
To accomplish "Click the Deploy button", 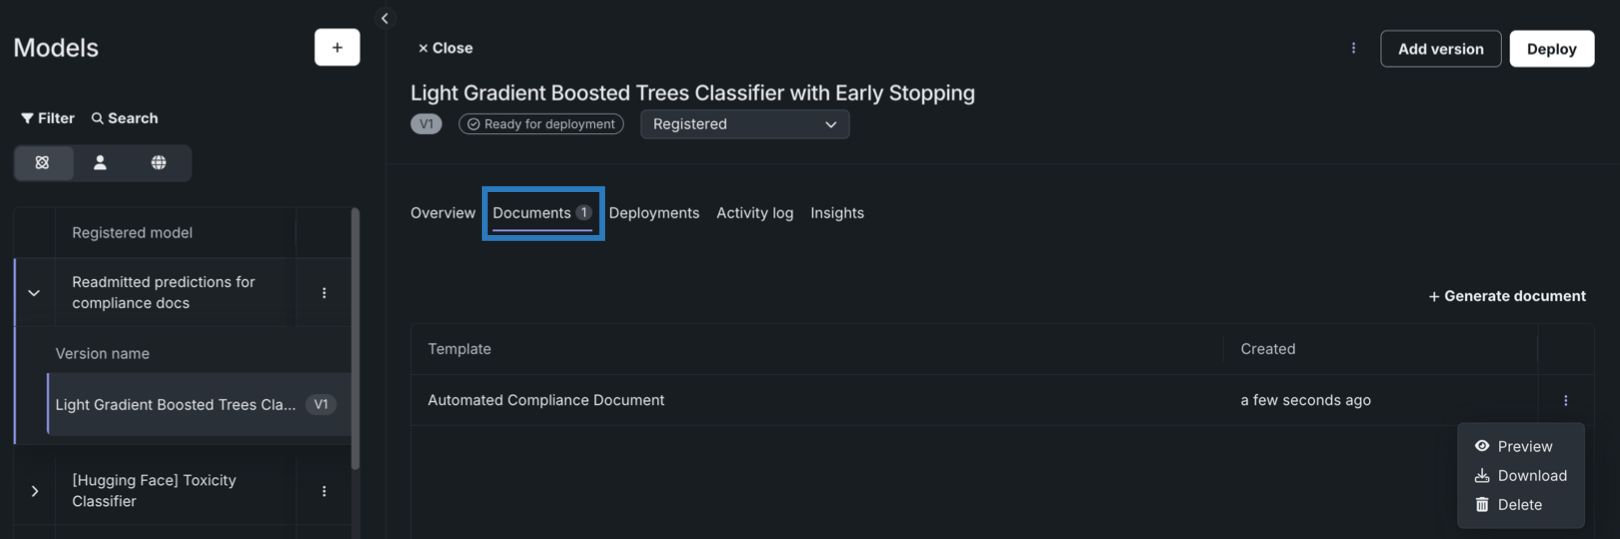I will click(x=1551, y=49).
